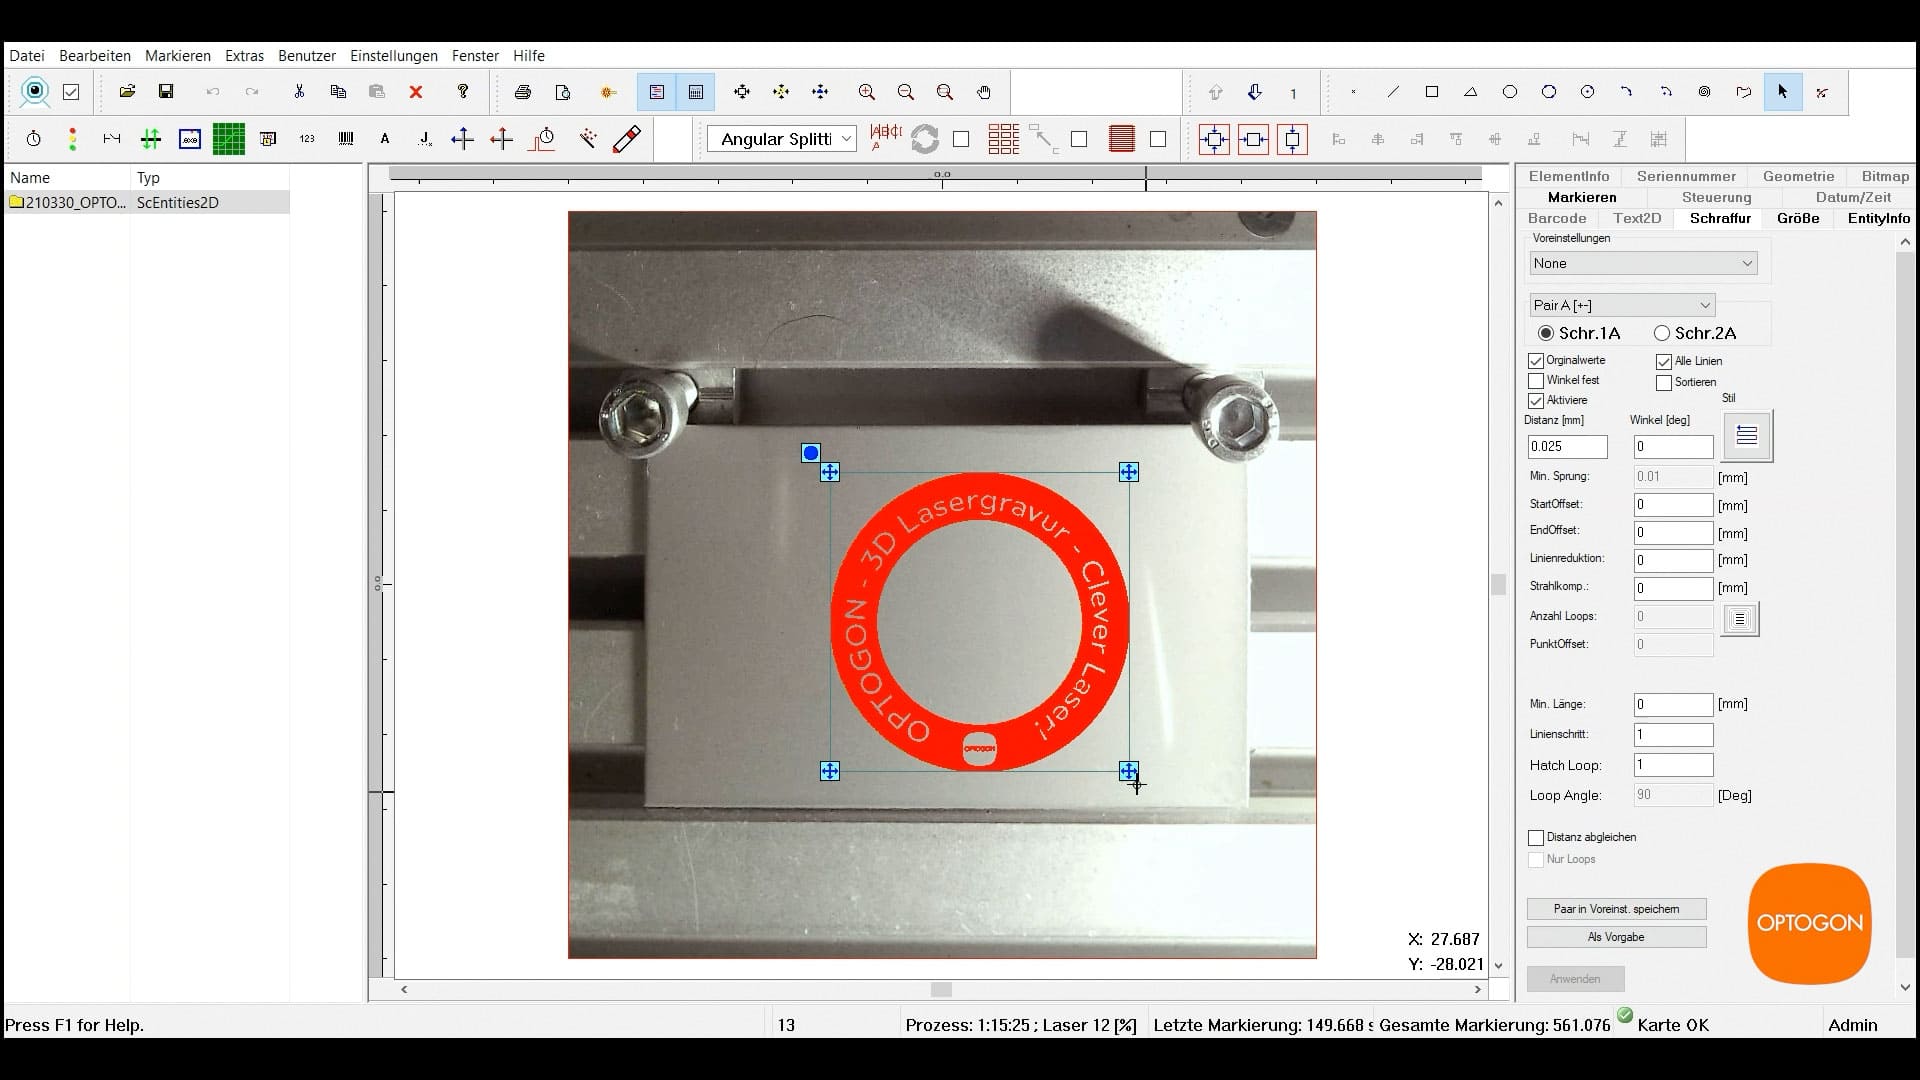Click the Als Vorgabe button
The height and width of the screenshot is (1080, 1920).
(1615, 937)
